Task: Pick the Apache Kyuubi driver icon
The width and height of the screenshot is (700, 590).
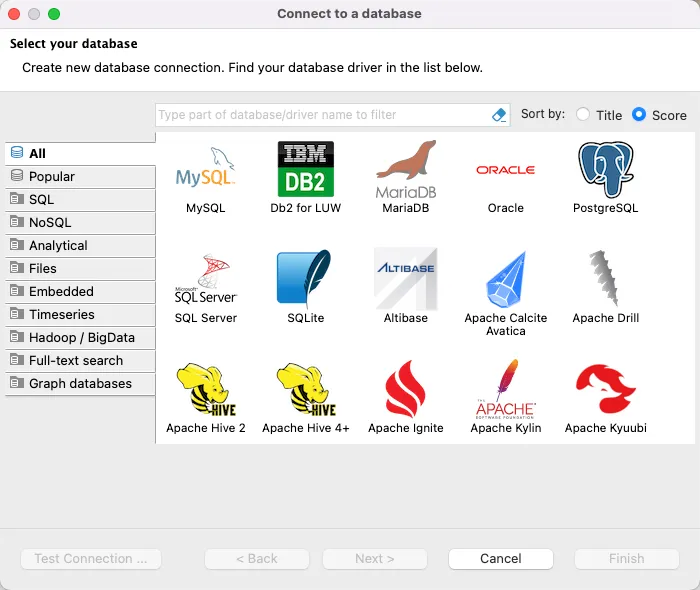Action: point(606,389)
